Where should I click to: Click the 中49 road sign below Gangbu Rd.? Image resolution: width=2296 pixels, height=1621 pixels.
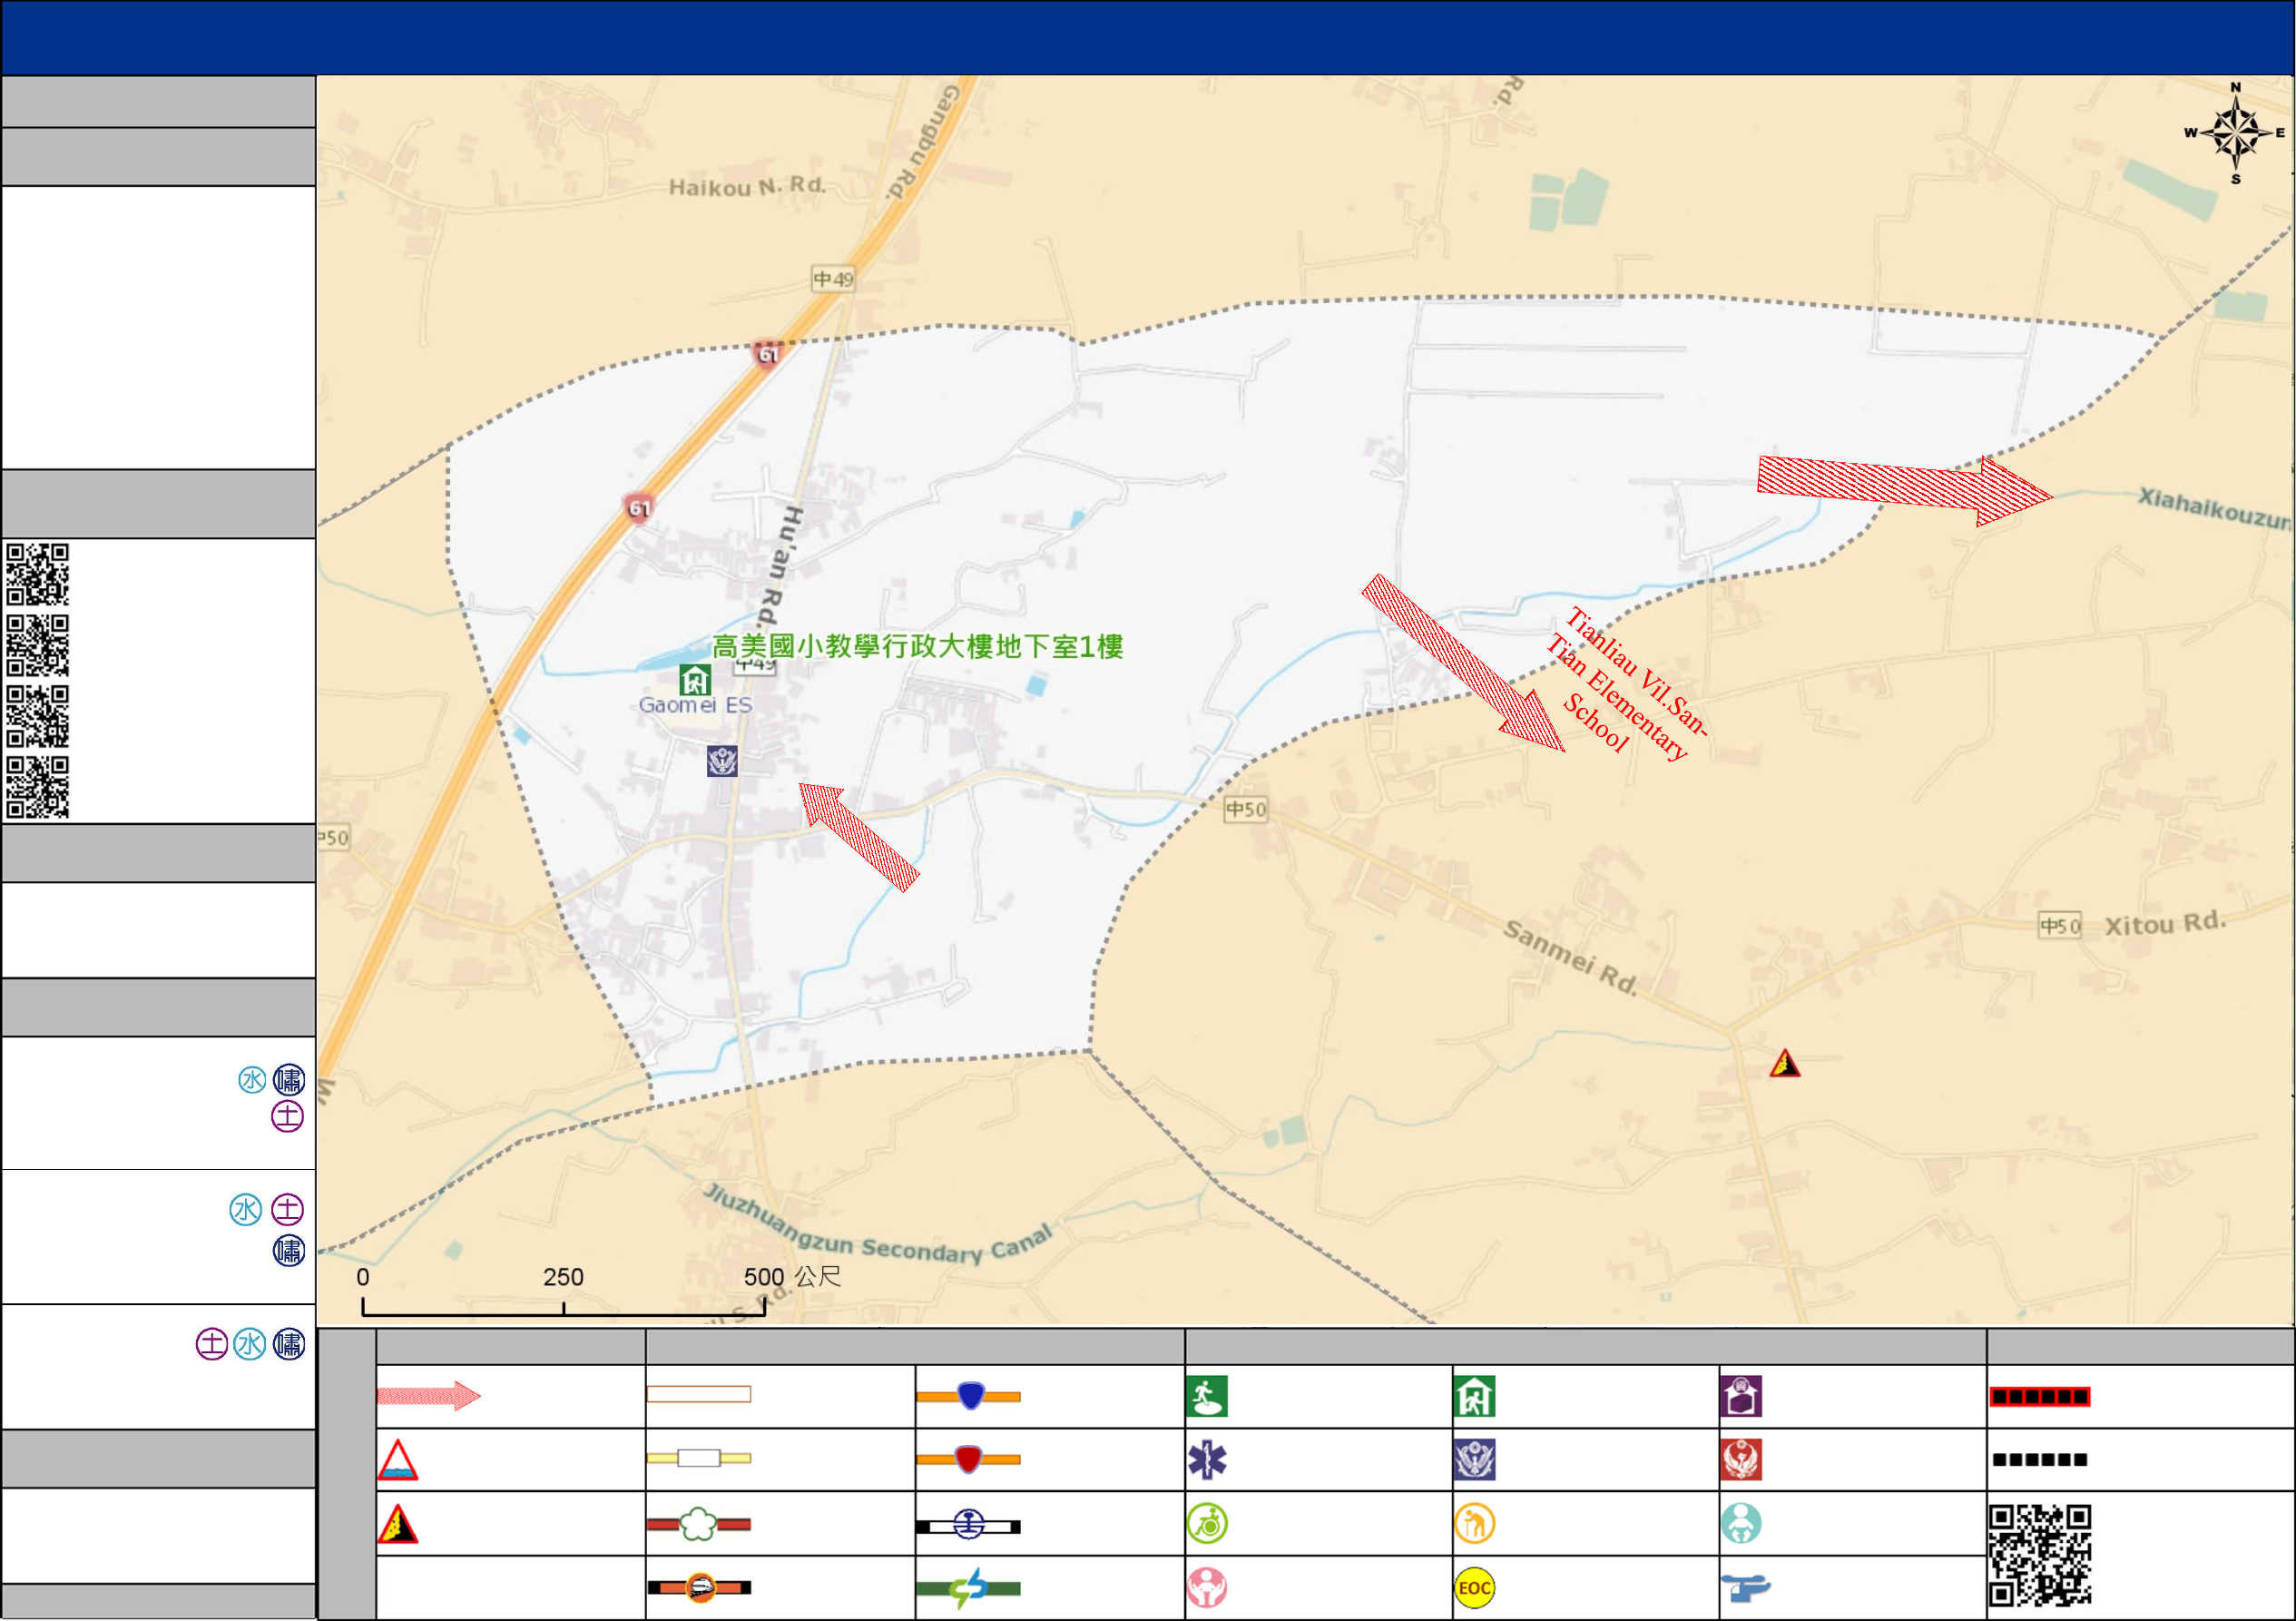tap(833, 279)
